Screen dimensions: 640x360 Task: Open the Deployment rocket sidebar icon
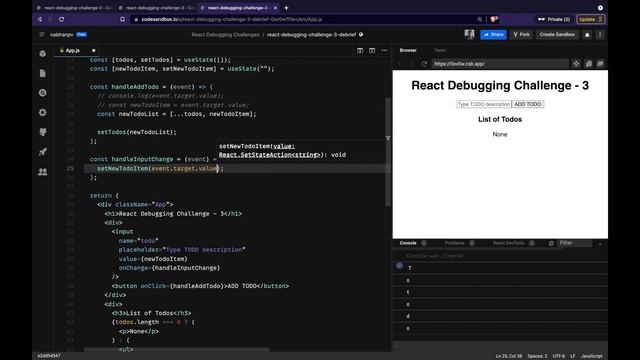pos(43,152)
